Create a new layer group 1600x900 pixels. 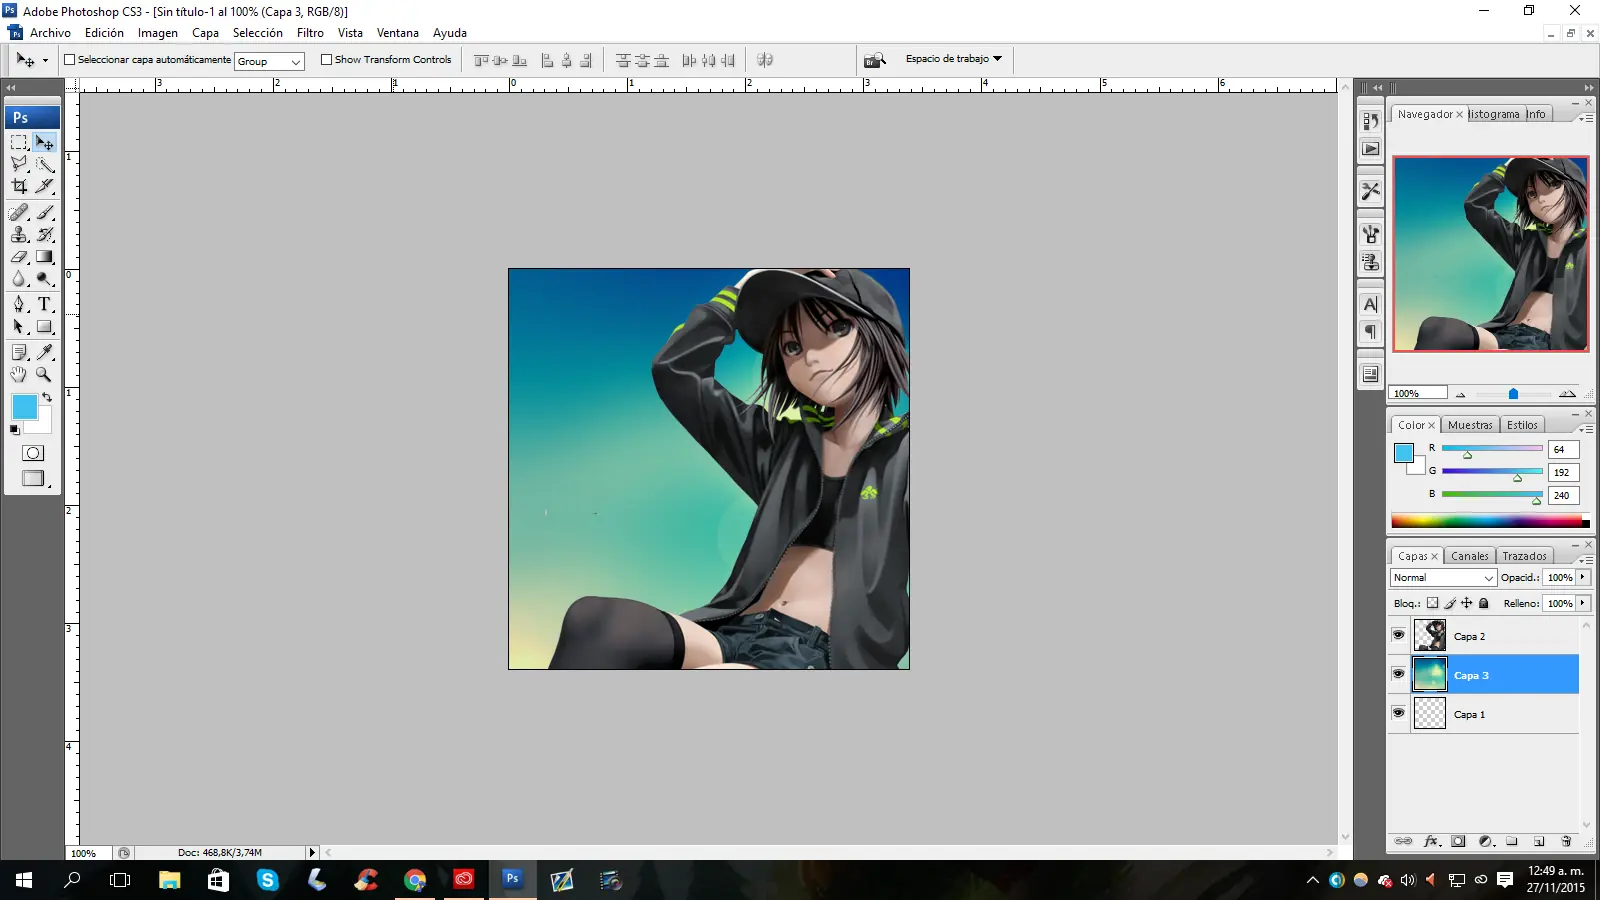[x=1512, y=841]
